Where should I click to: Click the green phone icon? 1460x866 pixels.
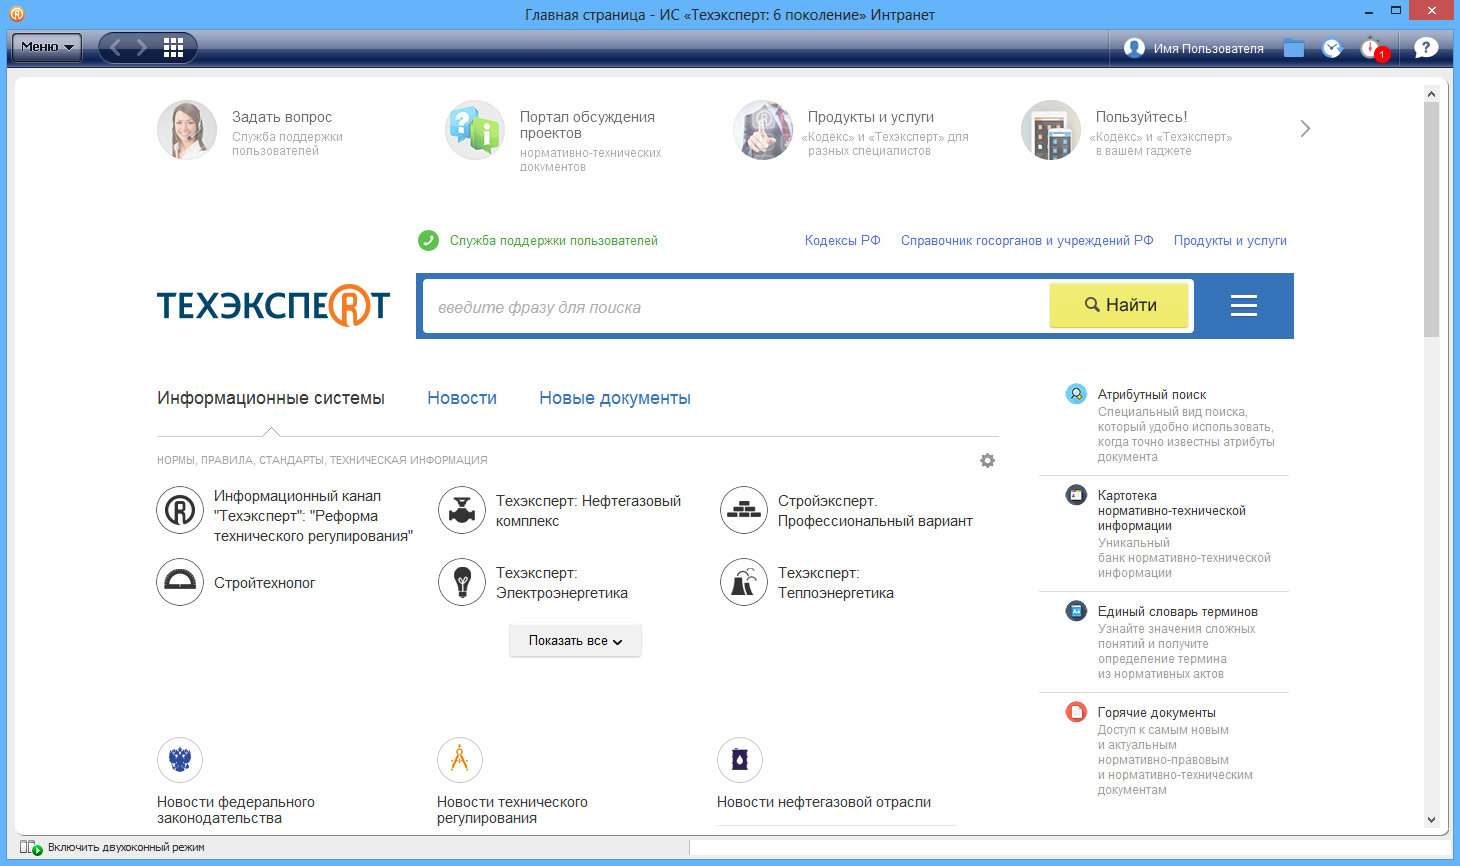(428, 240)
